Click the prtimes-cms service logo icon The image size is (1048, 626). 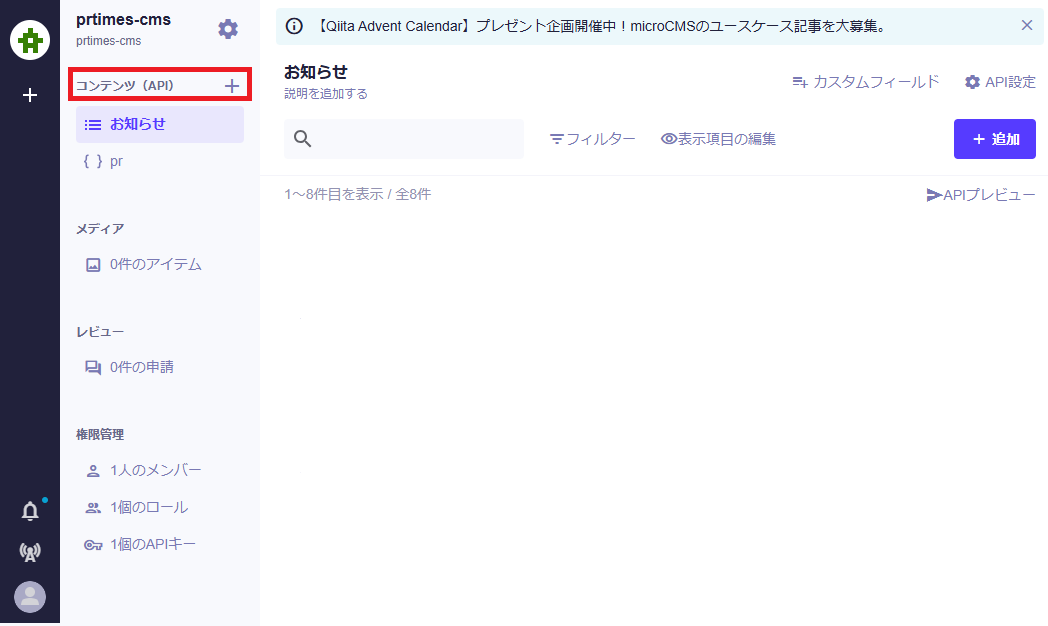point(30,40)
